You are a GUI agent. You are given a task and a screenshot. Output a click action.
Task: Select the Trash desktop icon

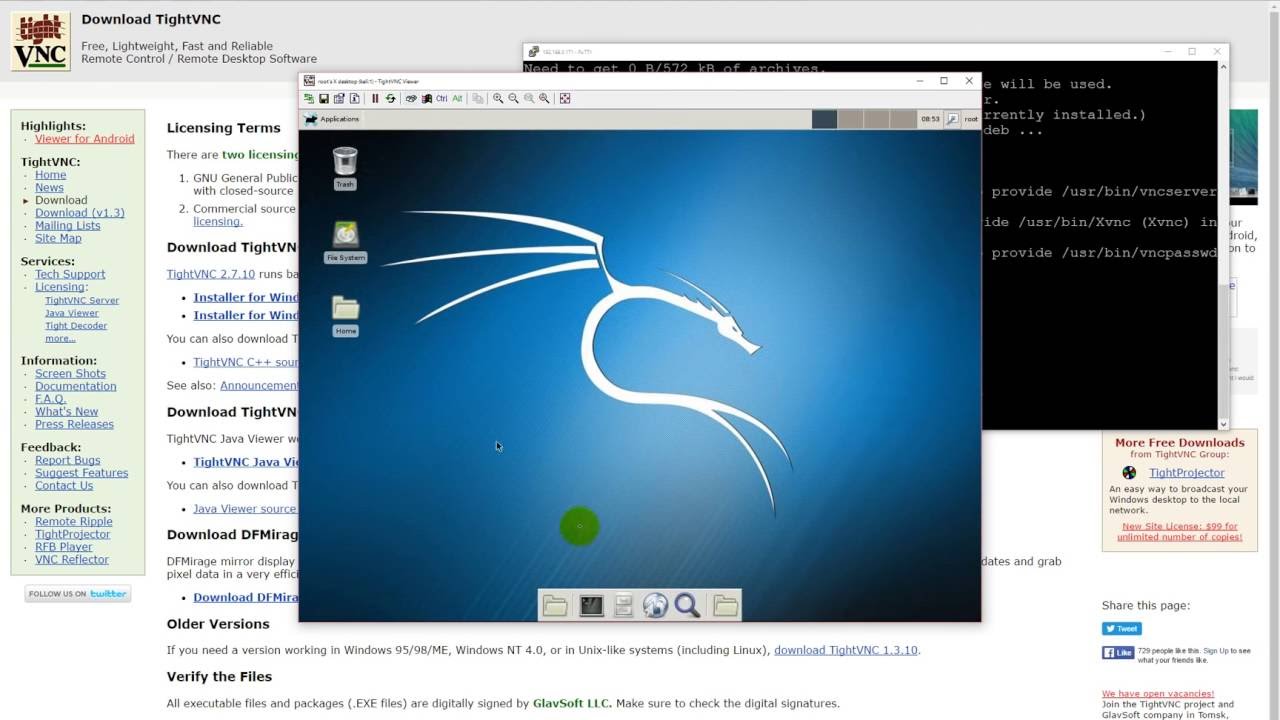pyautogui.click(x=345, y=167)
